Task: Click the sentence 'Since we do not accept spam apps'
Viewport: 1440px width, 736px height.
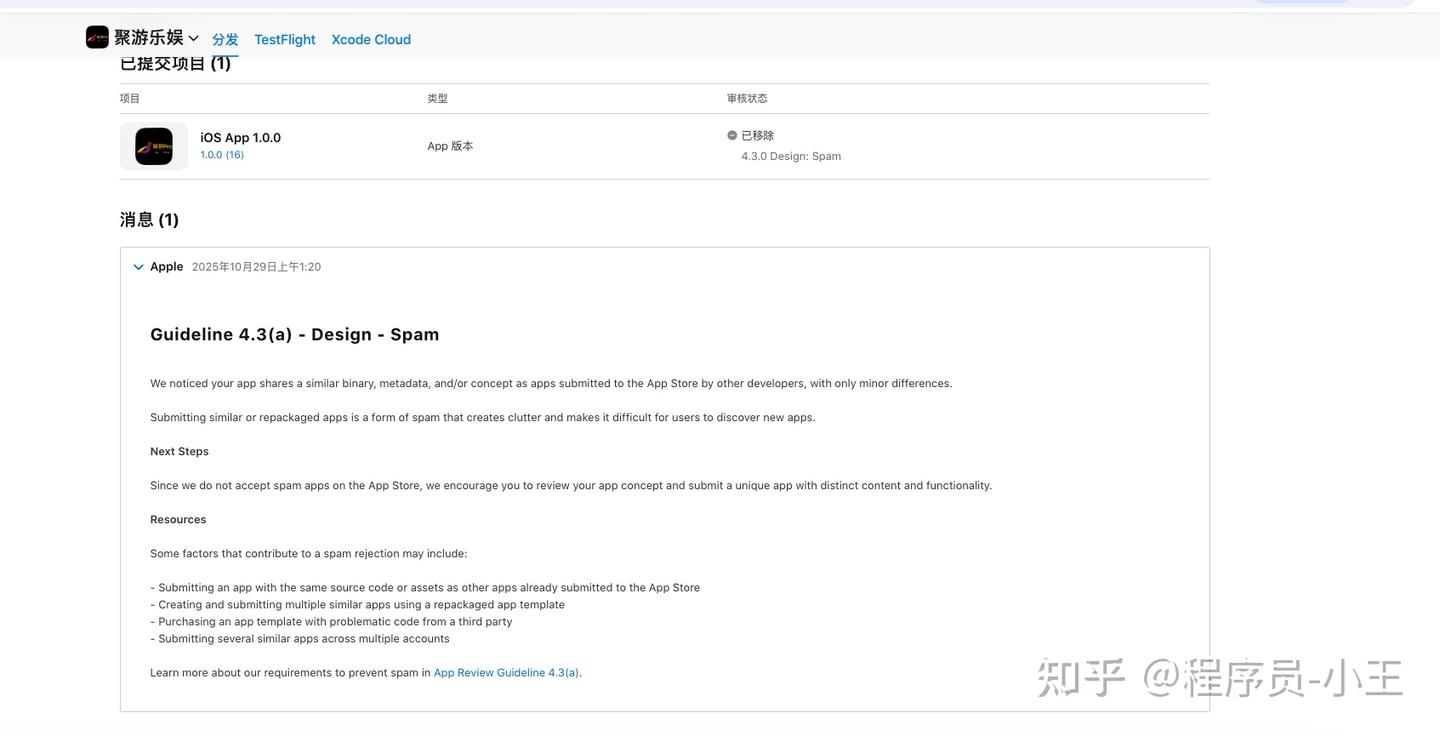Action: (x=571, y=486)
